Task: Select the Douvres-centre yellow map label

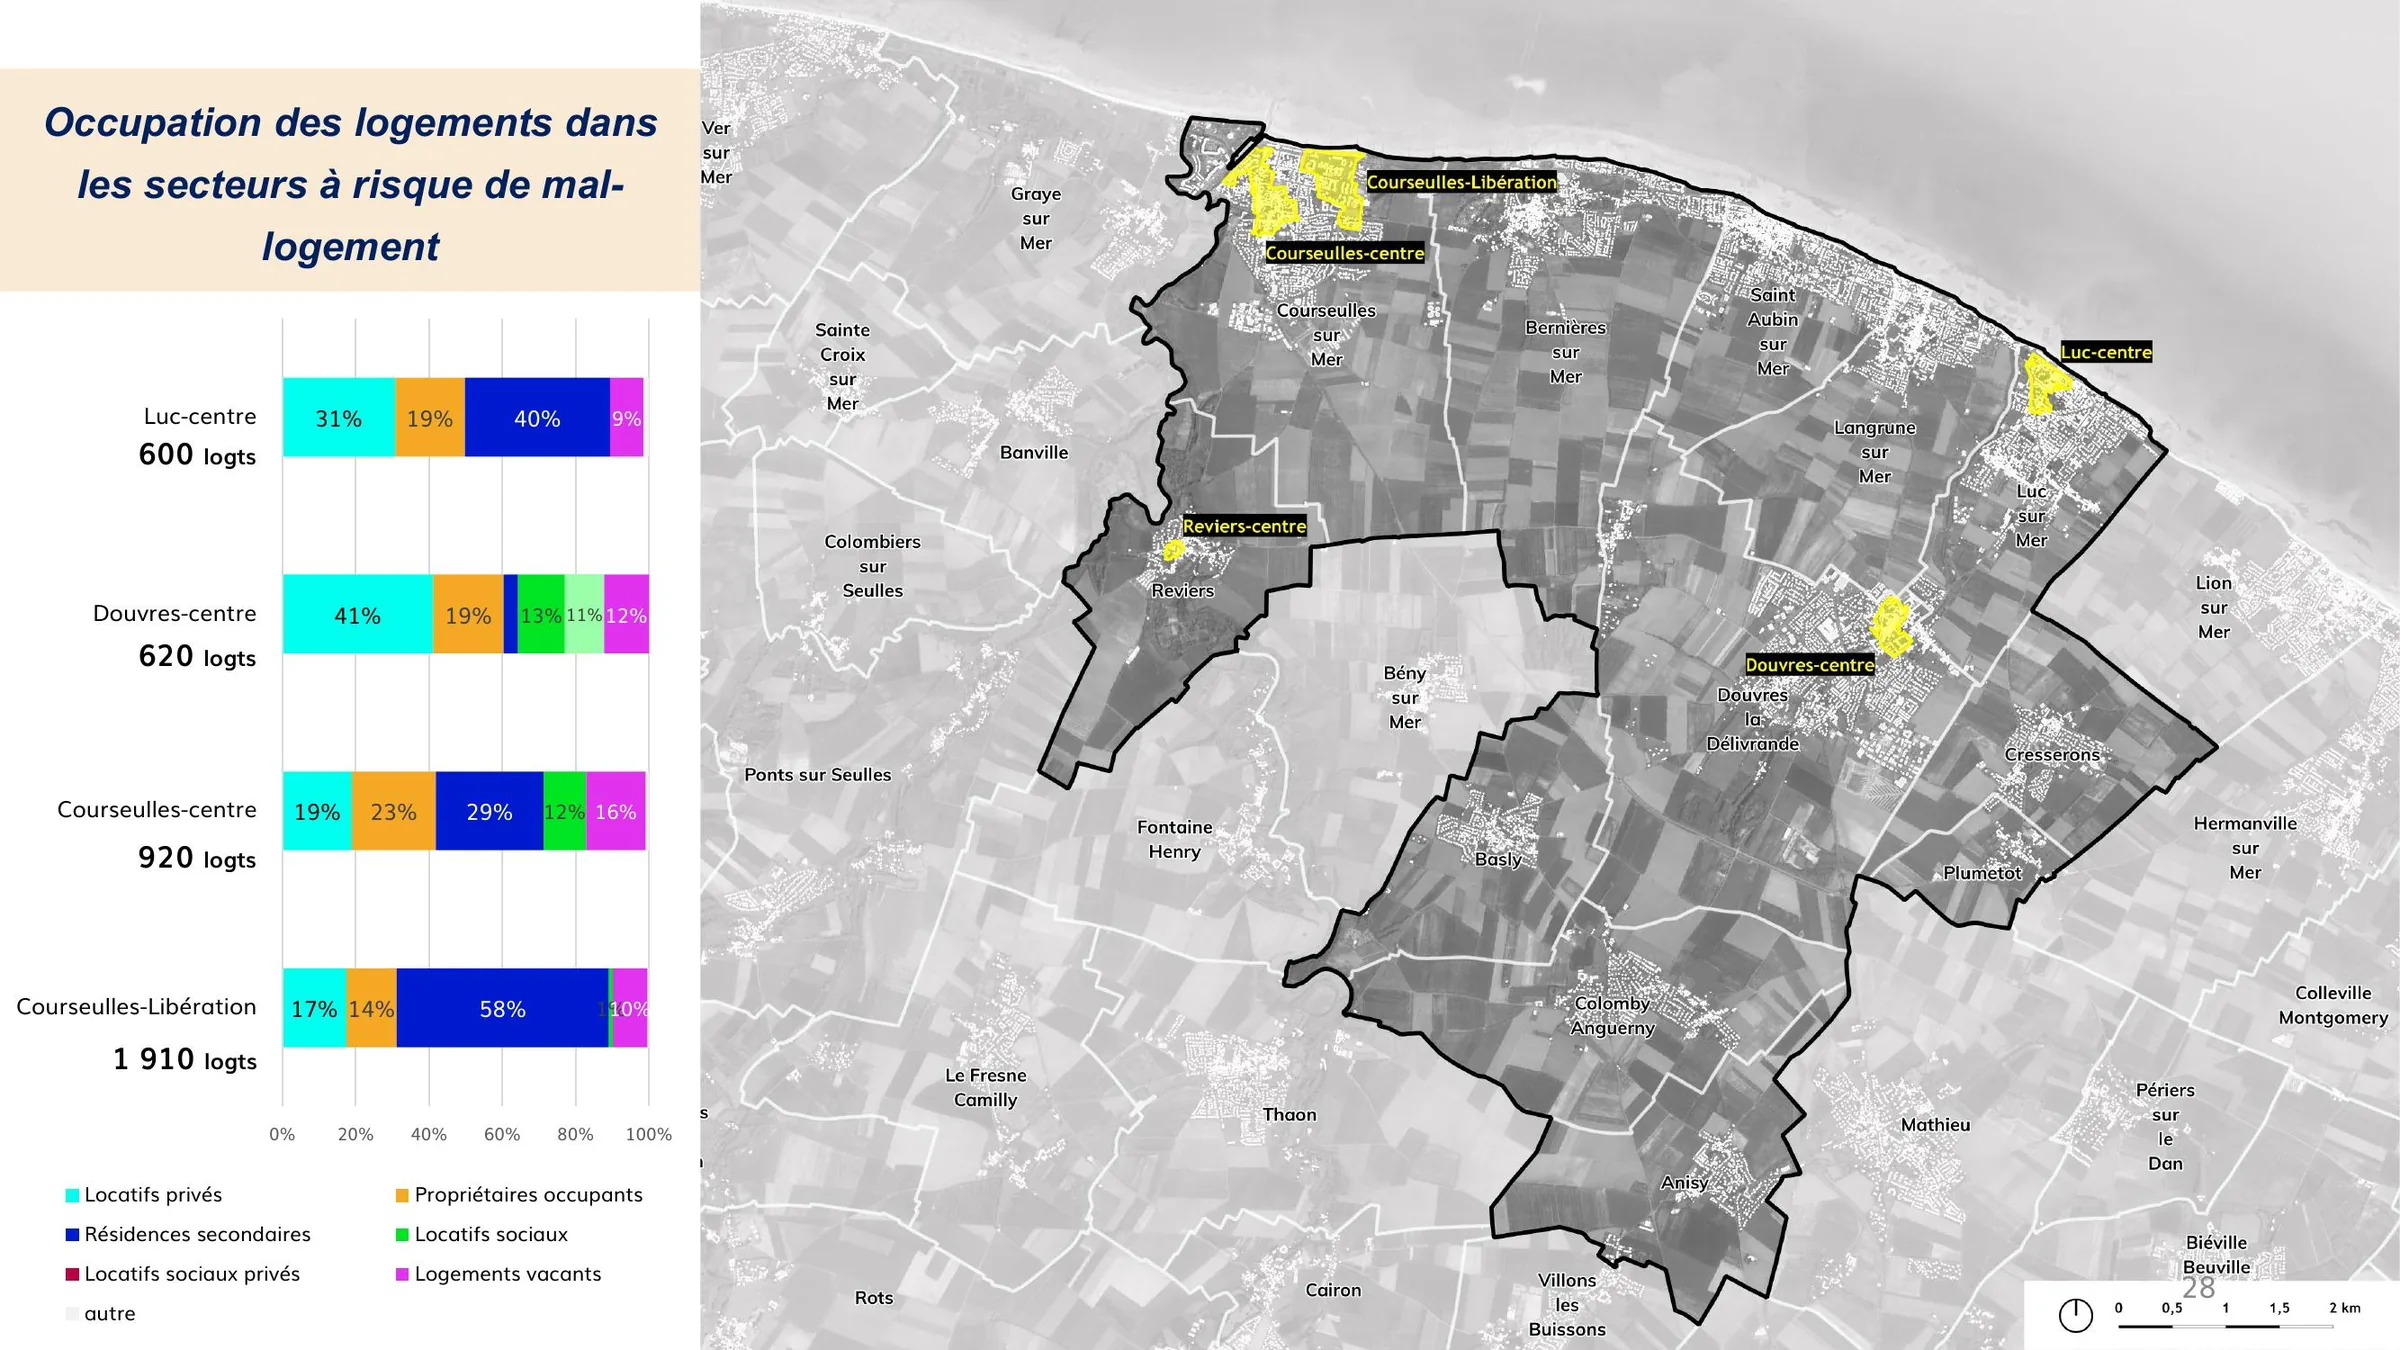Action: (x=1810, y=665)
